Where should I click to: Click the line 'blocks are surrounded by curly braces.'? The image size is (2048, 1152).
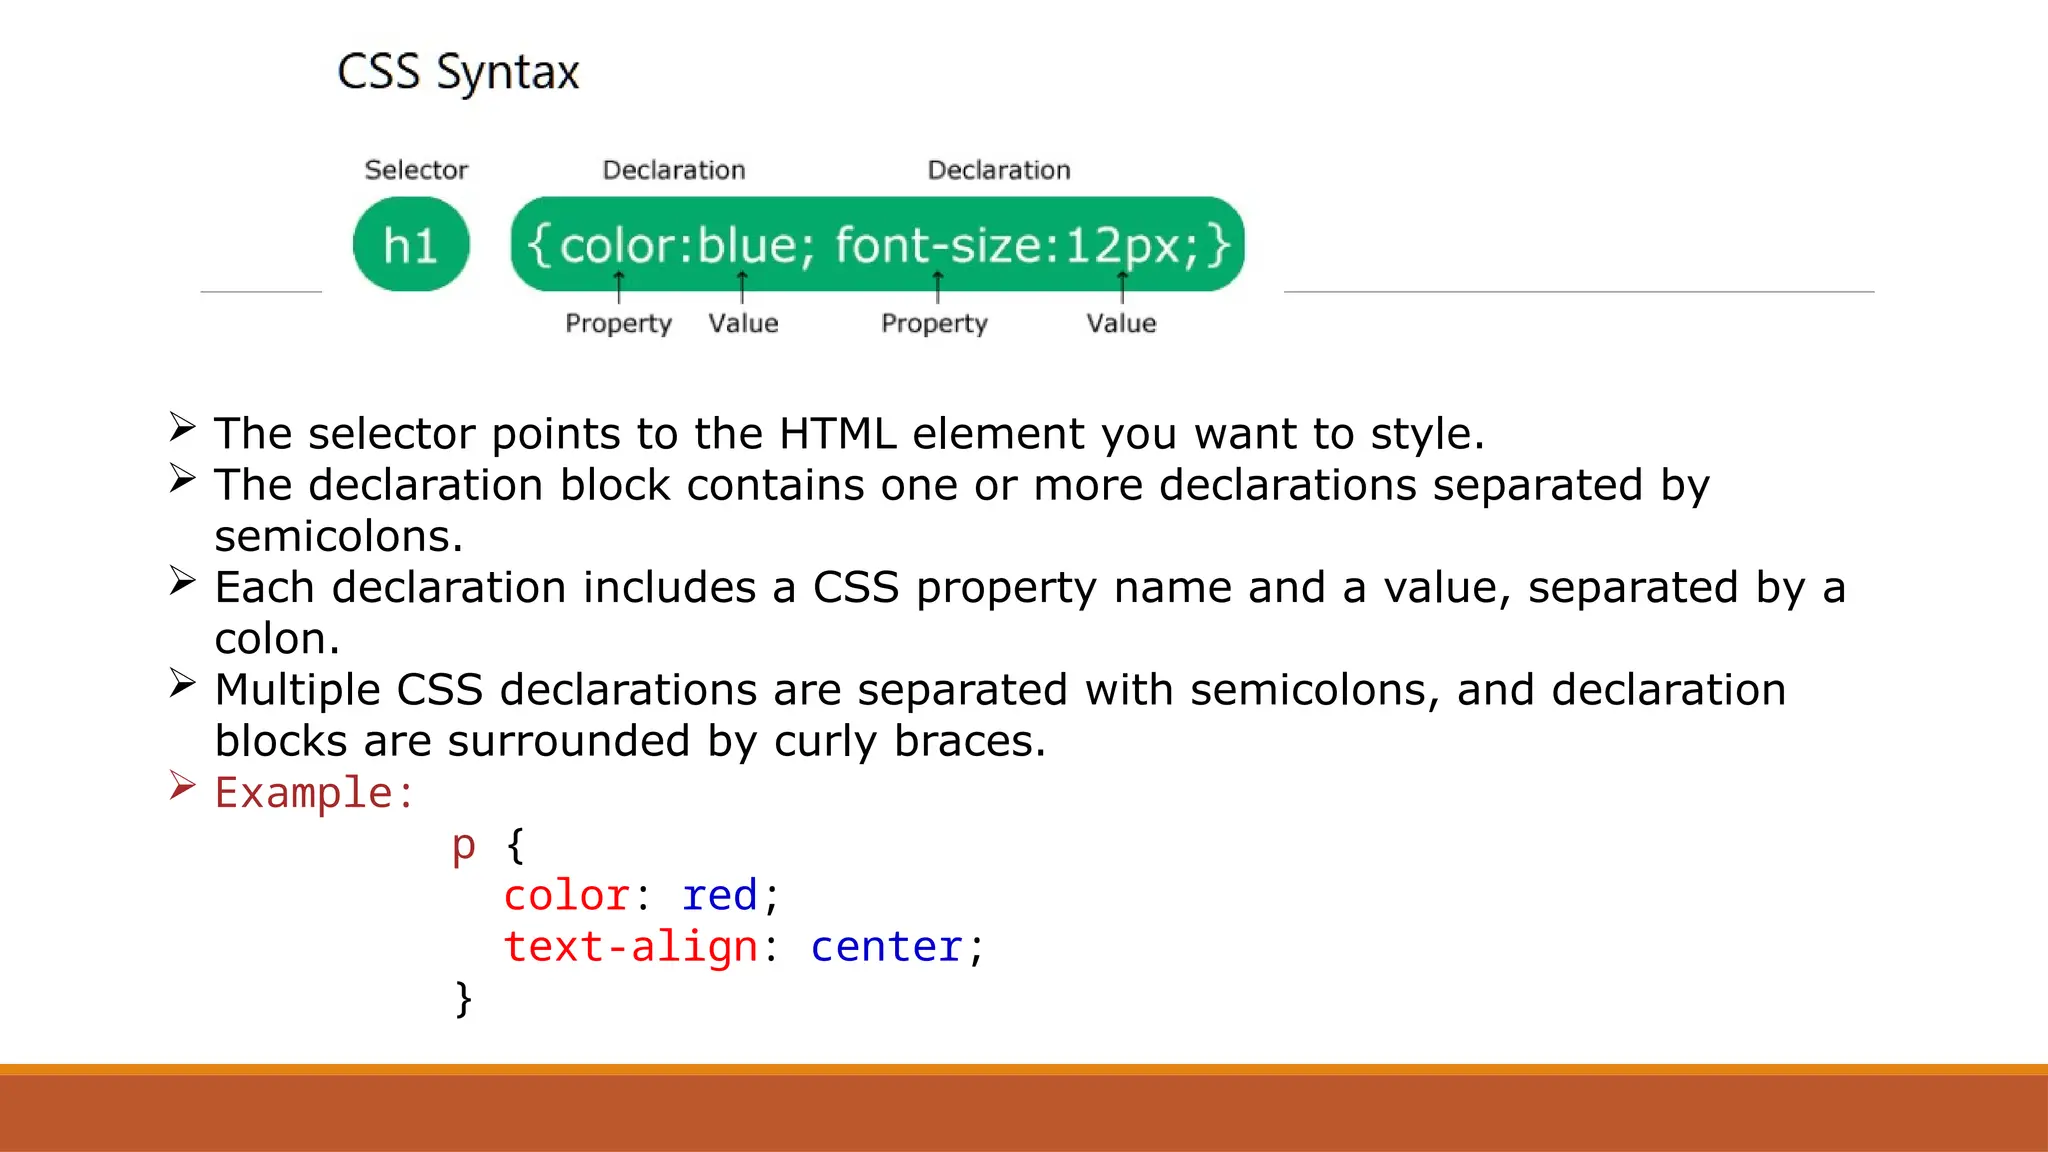[x=630, y=741]
